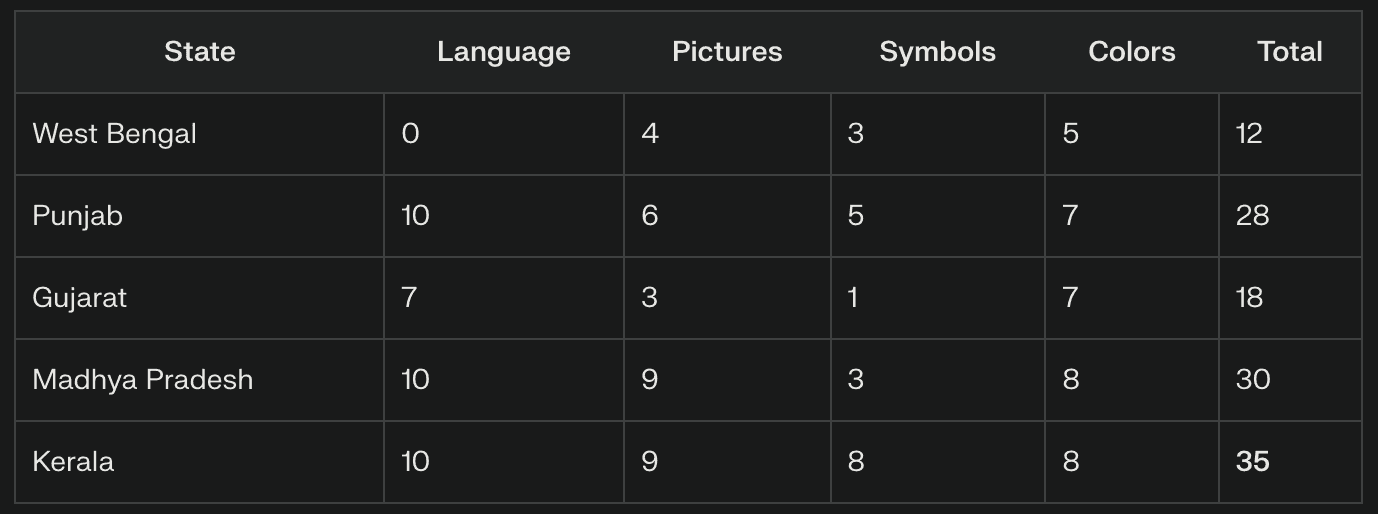Image resolution: width=1378 pixels, height=514 pixels.
Task: Click the Symbols column header
Action: (x=937, y=52)
